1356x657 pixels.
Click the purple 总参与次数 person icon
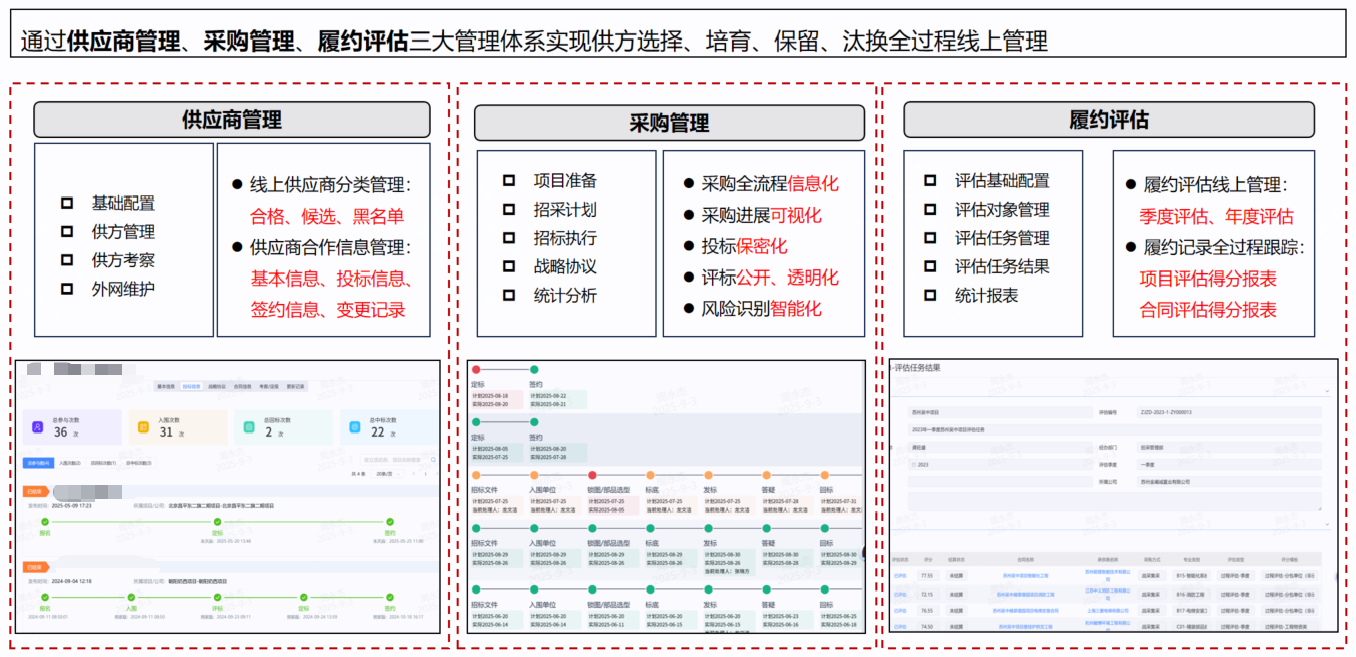point(38,427)
